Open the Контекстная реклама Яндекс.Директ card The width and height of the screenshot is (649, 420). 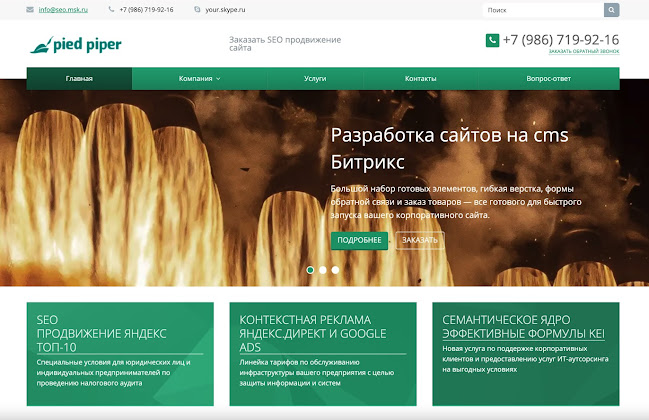pos(323,354)
